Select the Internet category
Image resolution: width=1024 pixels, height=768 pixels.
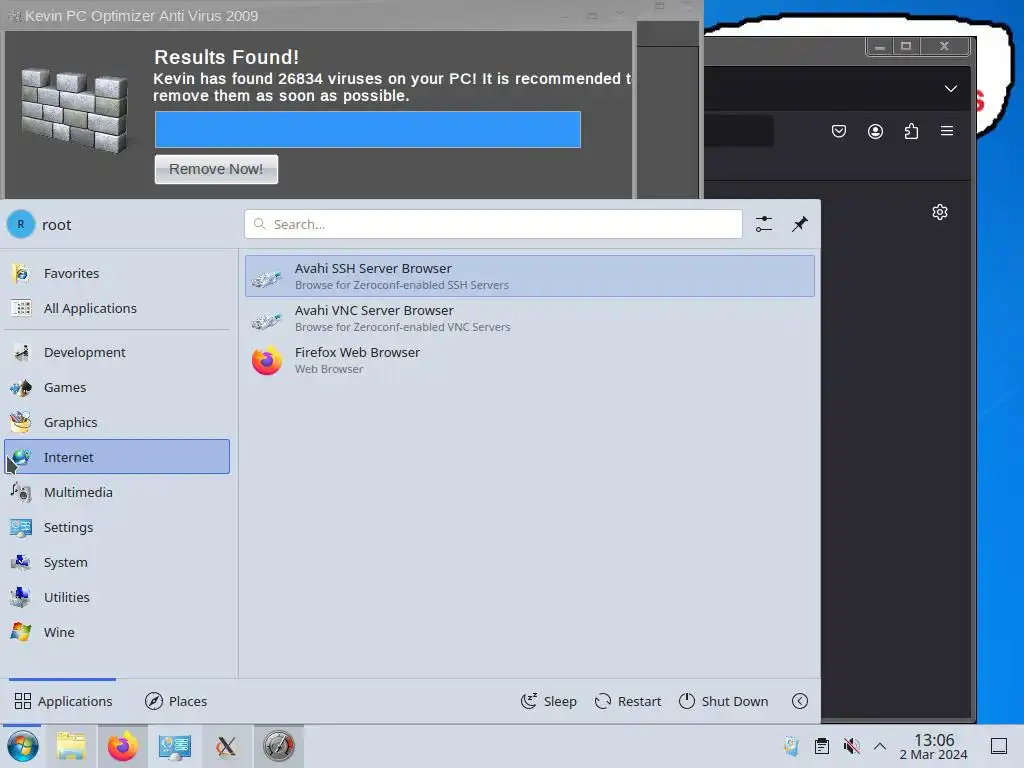(x=117, y=456)
